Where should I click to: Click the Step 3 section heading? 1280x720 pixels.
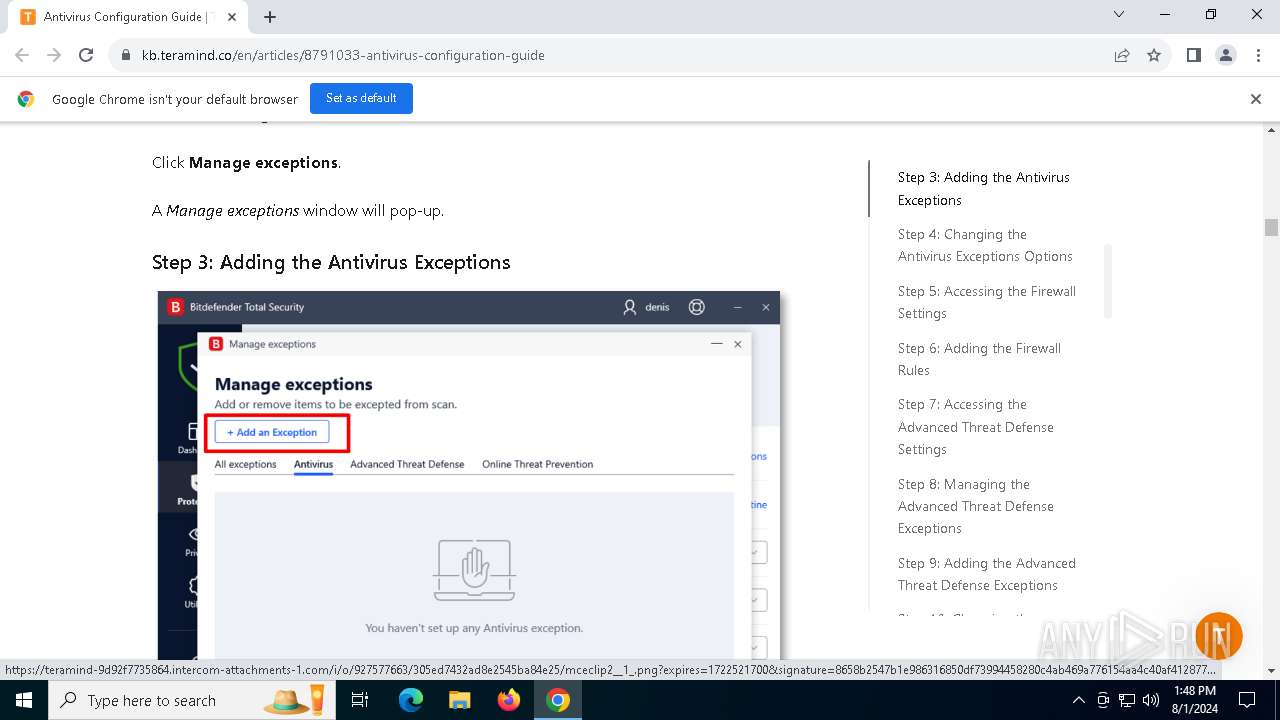331,262
